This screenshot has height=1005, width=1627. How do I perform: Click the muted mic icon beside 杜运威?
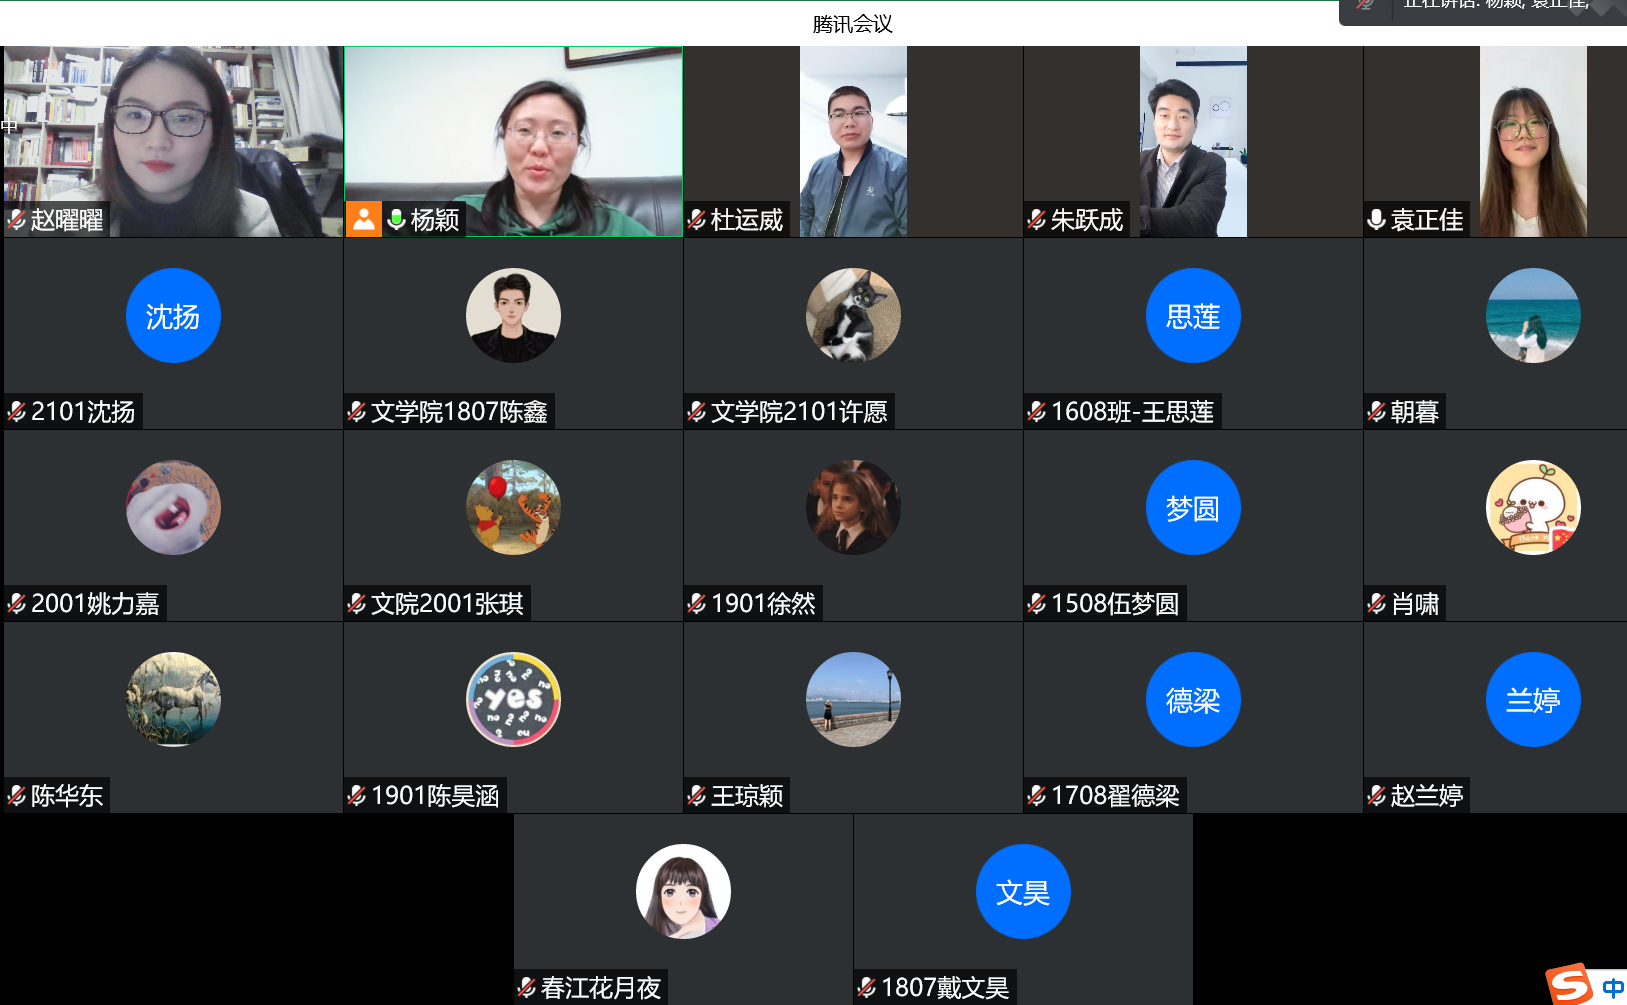click(696, 220)
